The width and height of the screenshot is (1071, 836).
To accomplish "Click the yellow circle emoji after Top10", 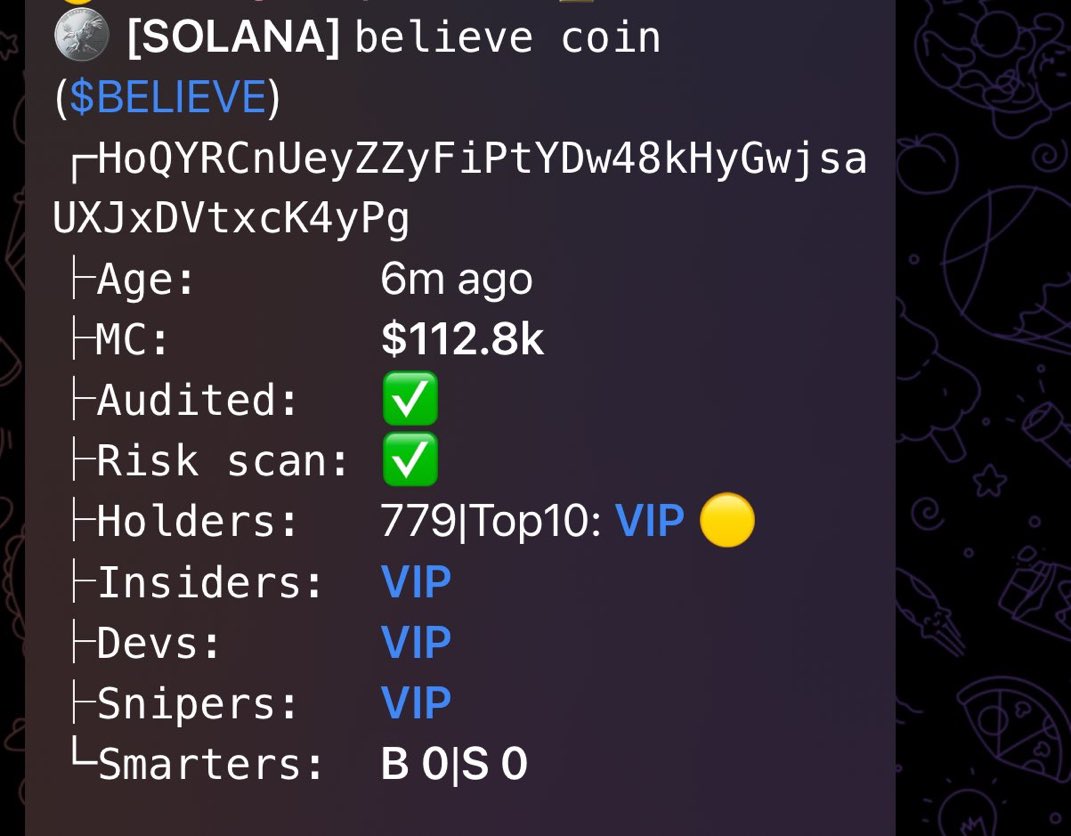I will (x=727, y=520).
